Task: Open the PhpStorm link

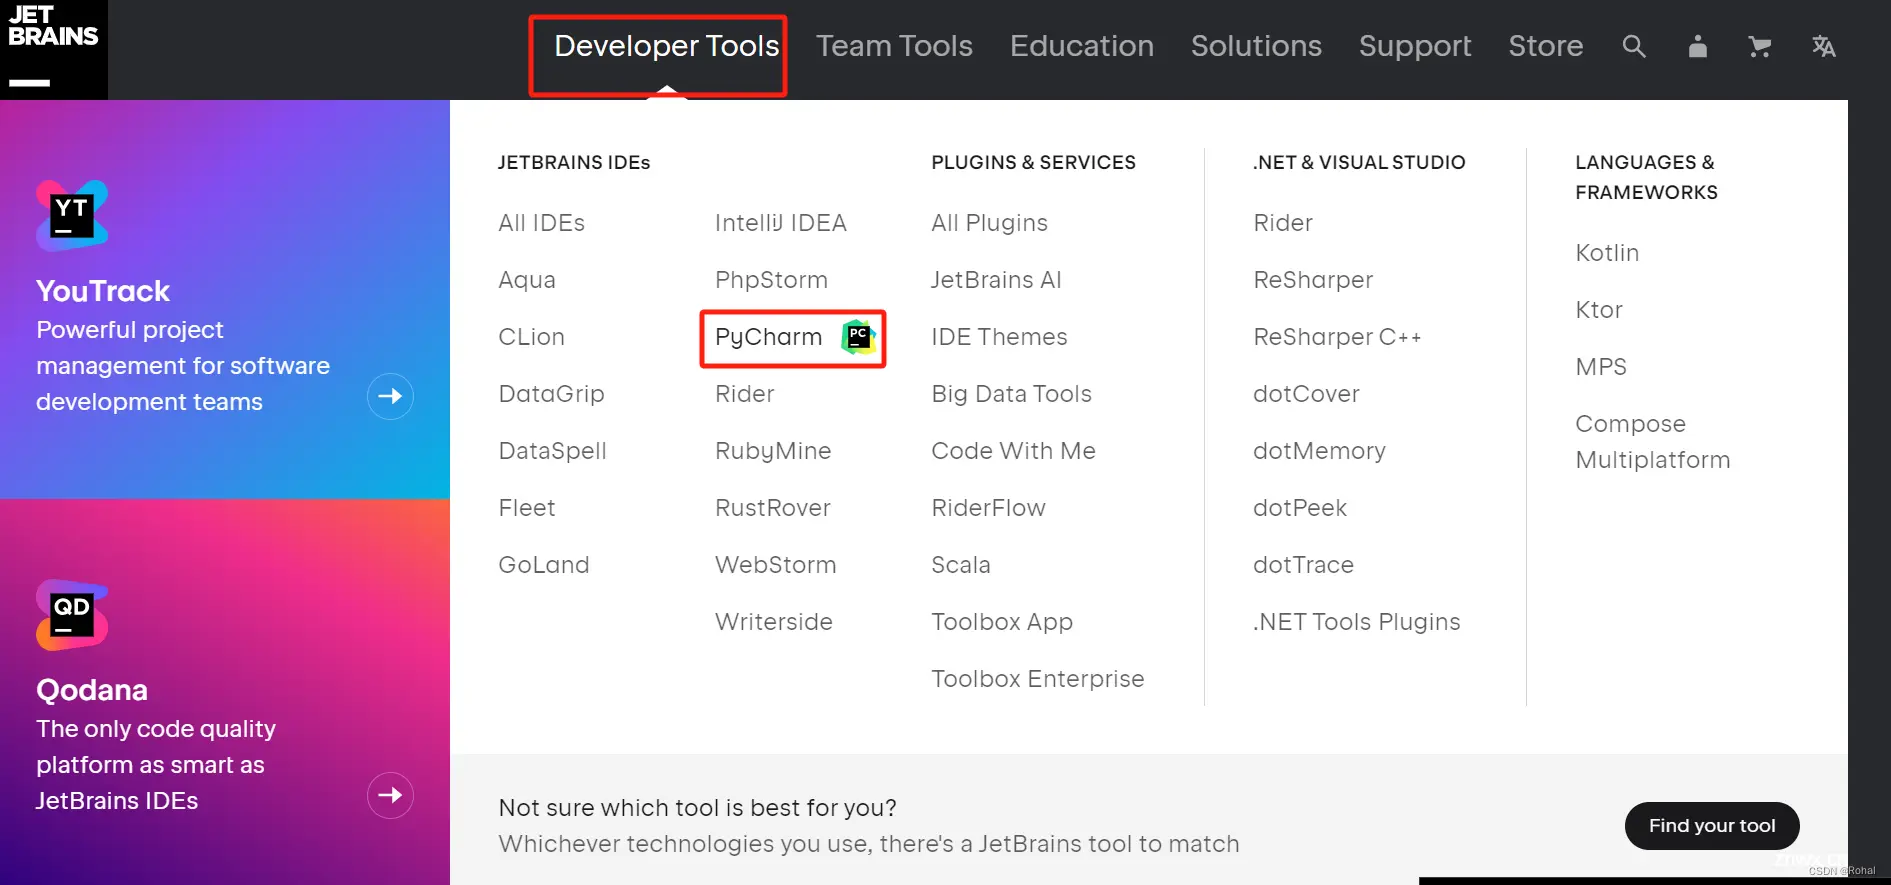Action: 772,280
